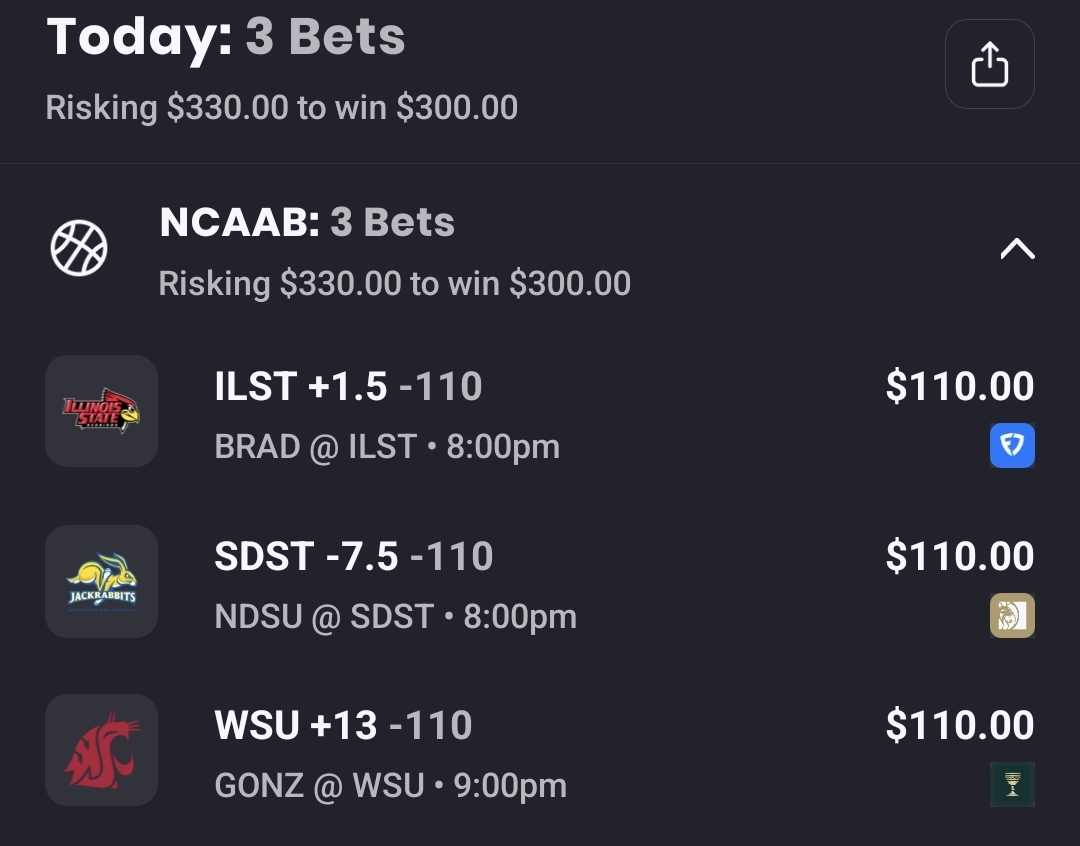Select the SDST -7.5 -110 bet
Image resolution: width=1080 pixels, height=846 pixels.
point(353,557)
